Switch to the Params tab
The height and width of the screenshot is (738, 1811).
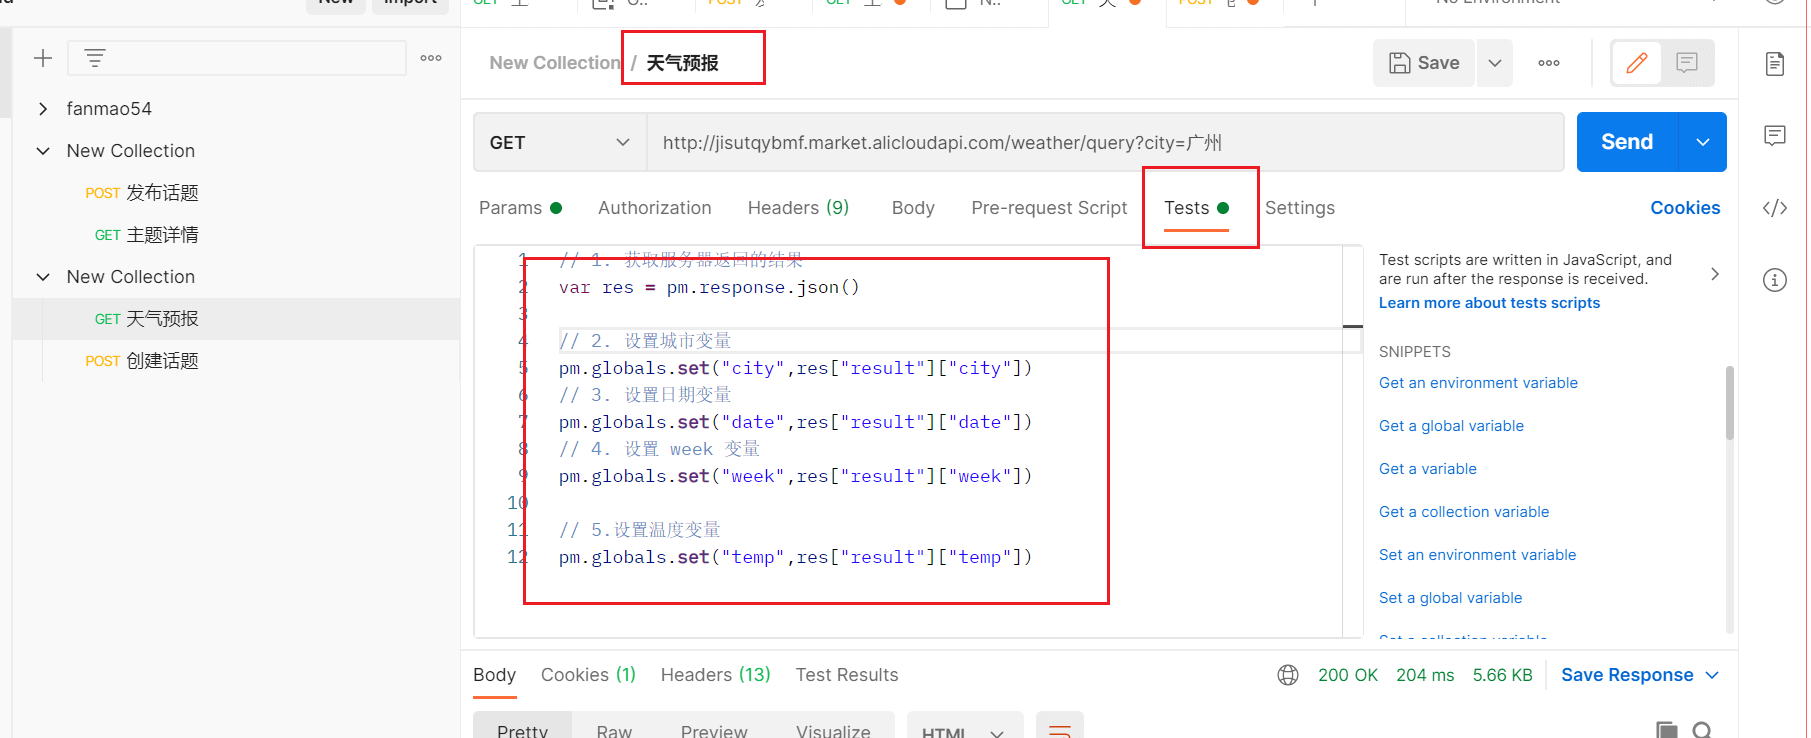[x=520, y=208]
